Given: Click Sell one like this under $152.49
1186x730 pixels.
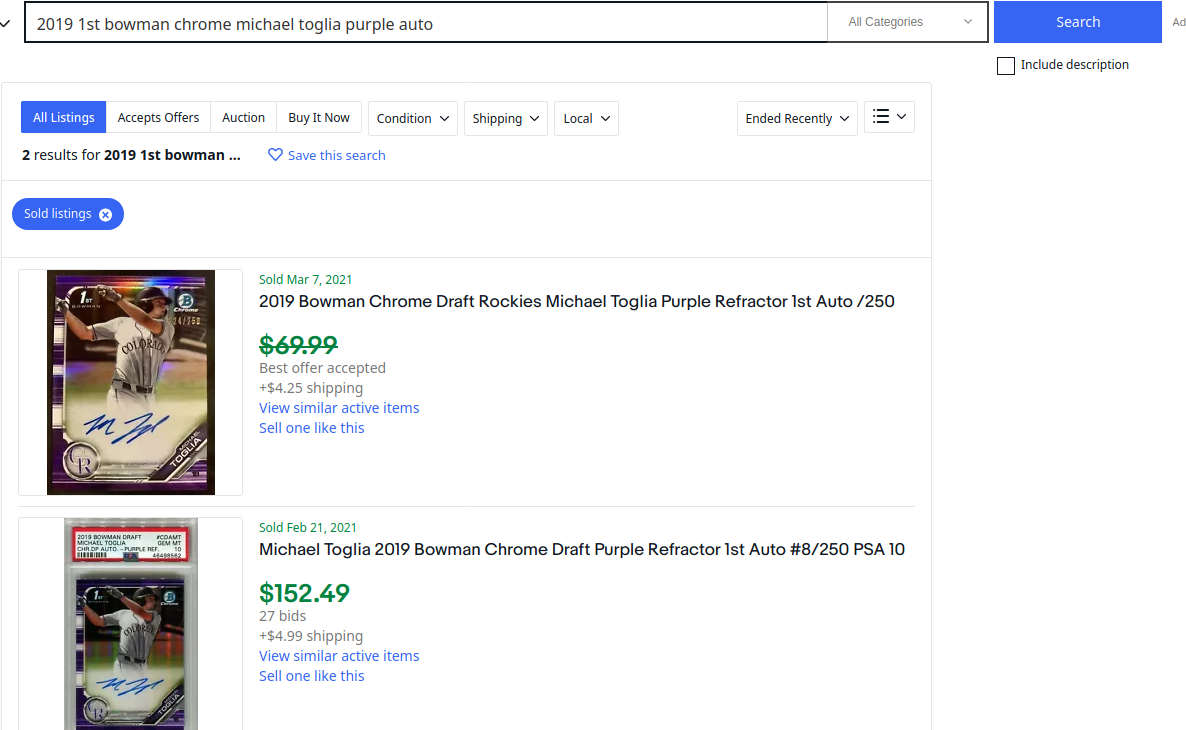Looking at the screenshot, I should (x=311, y=676).
